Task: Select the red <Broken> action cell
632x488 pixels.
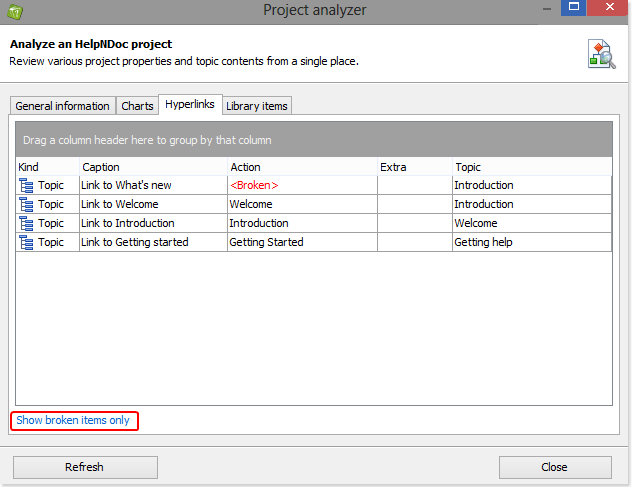Action: 303,185
